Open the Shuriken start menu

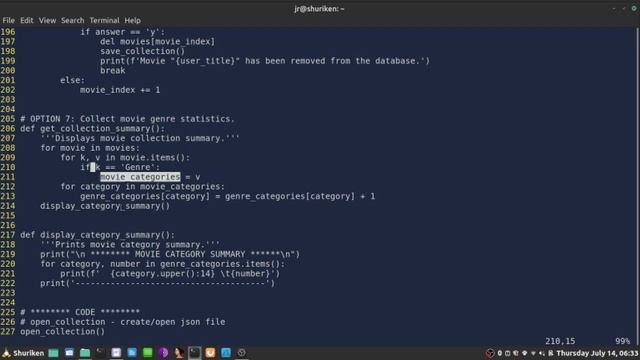(x=23, y=353)
